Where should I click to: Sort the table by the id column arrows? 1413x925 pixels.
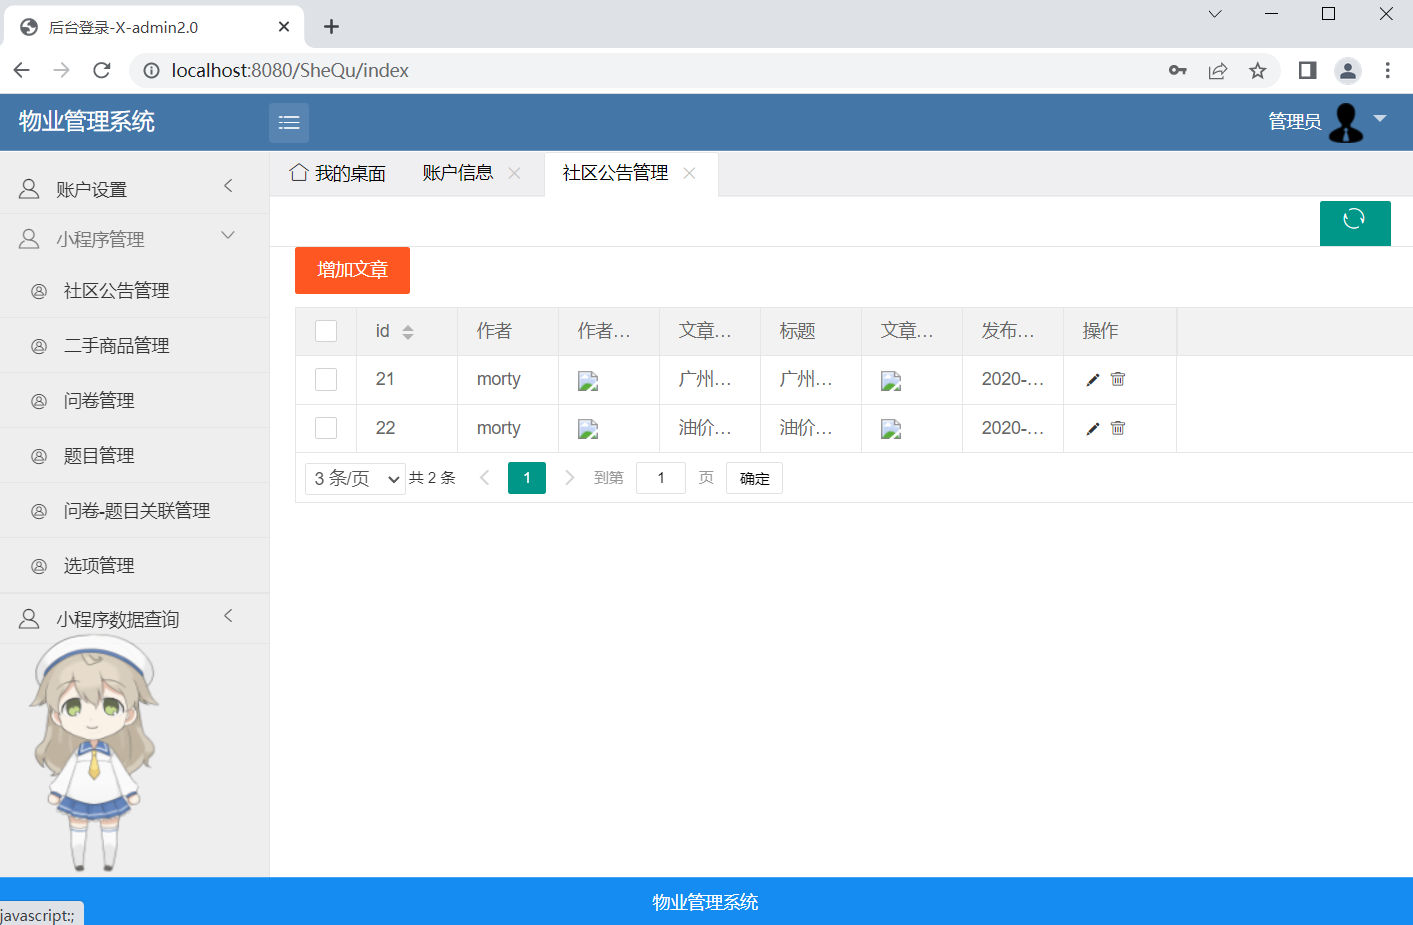click(408, 332)
